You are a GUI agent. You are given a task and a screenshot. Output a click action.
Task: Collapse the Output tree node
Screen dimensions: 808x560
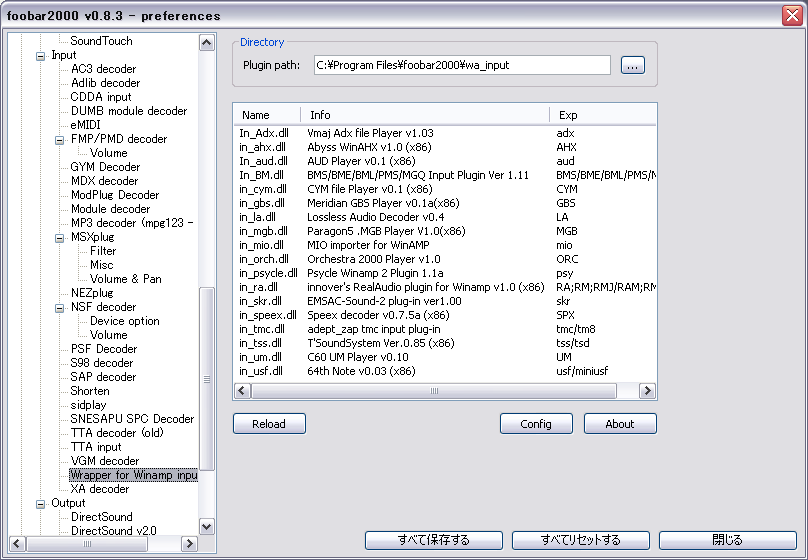[41, 503]
